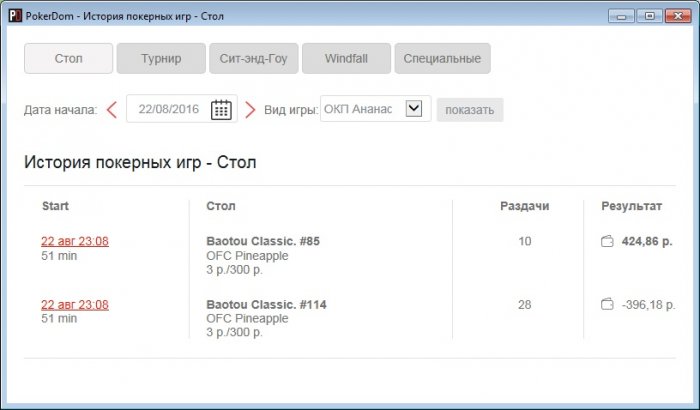The image size is (700, 410).
Task: Switch to the Стол tab
Action: pos(68,59)
